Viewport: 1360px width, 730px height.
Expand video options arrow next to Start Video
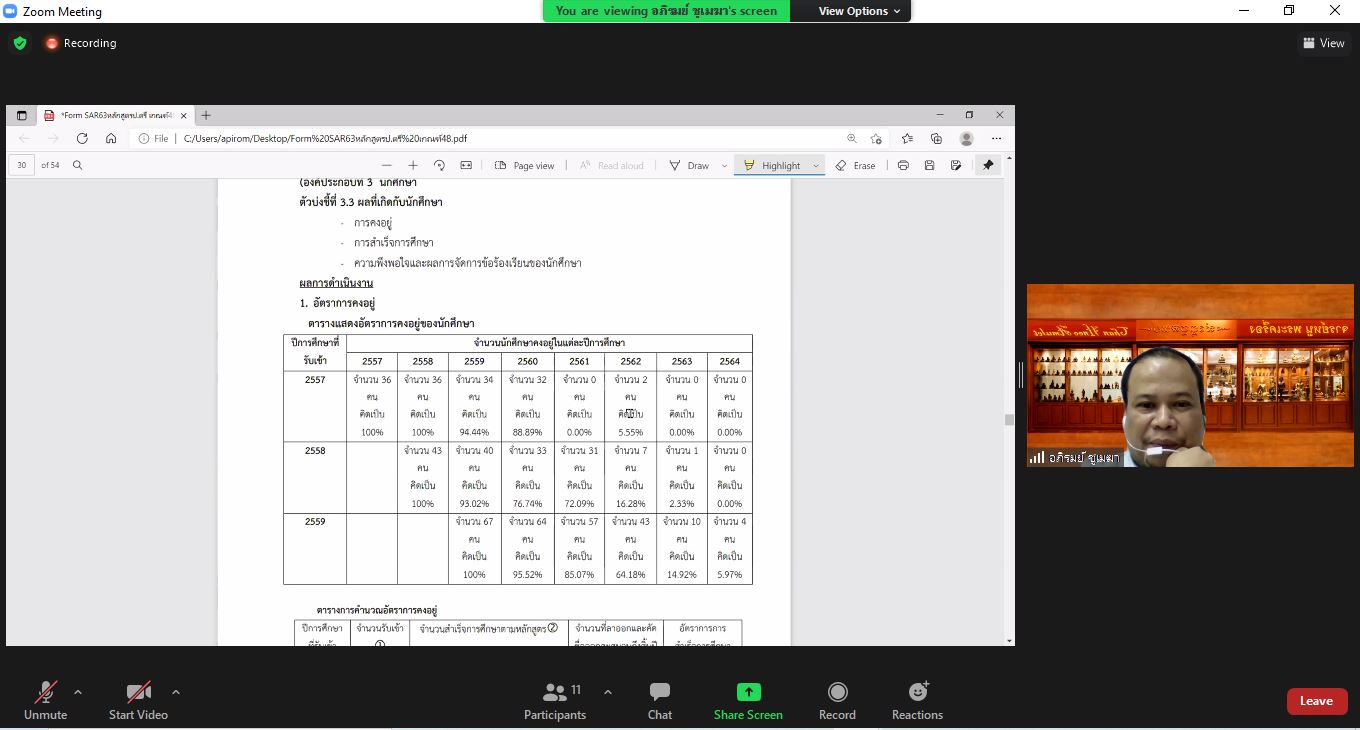pos(176,691)
